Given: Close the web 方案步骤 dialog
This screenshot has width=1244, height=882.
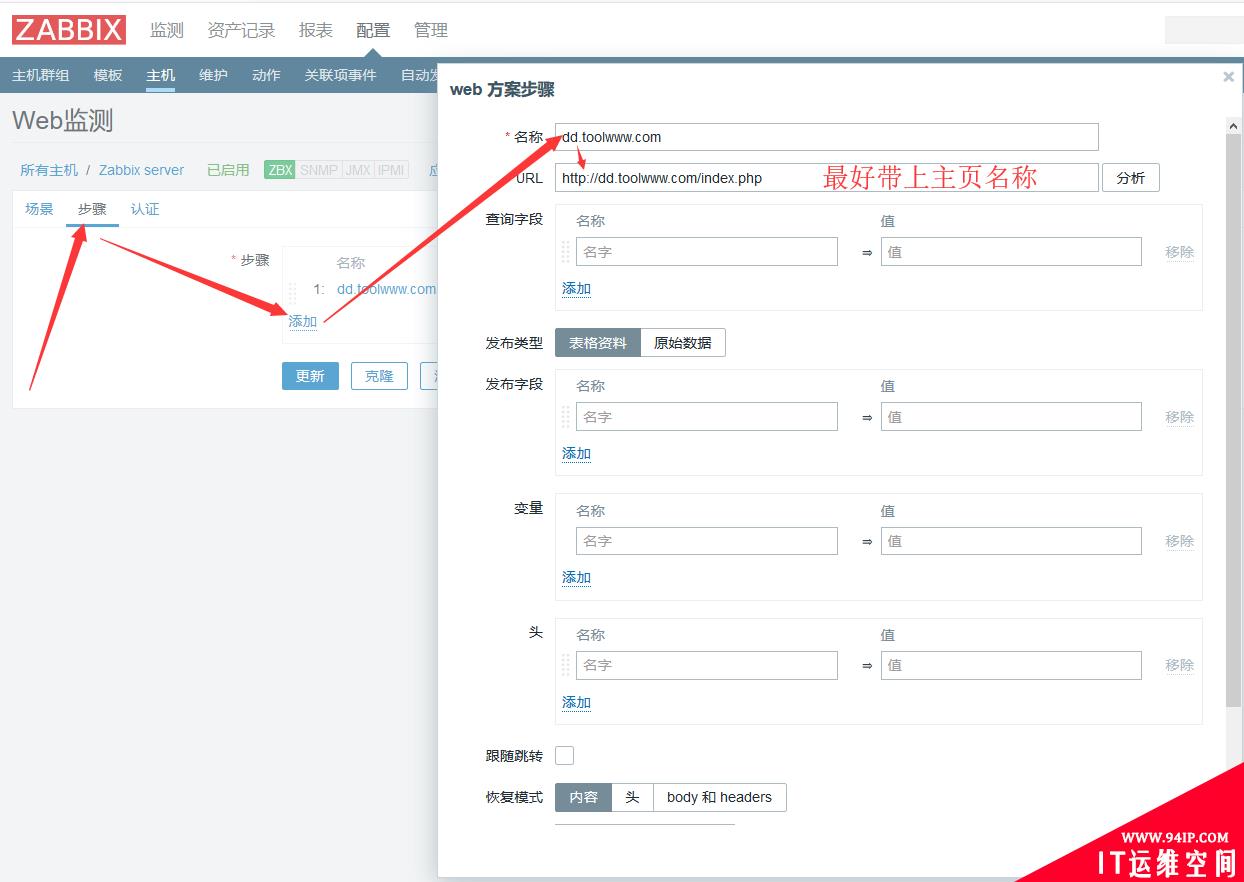Looking at the screenshot, I should point(1228,77).
